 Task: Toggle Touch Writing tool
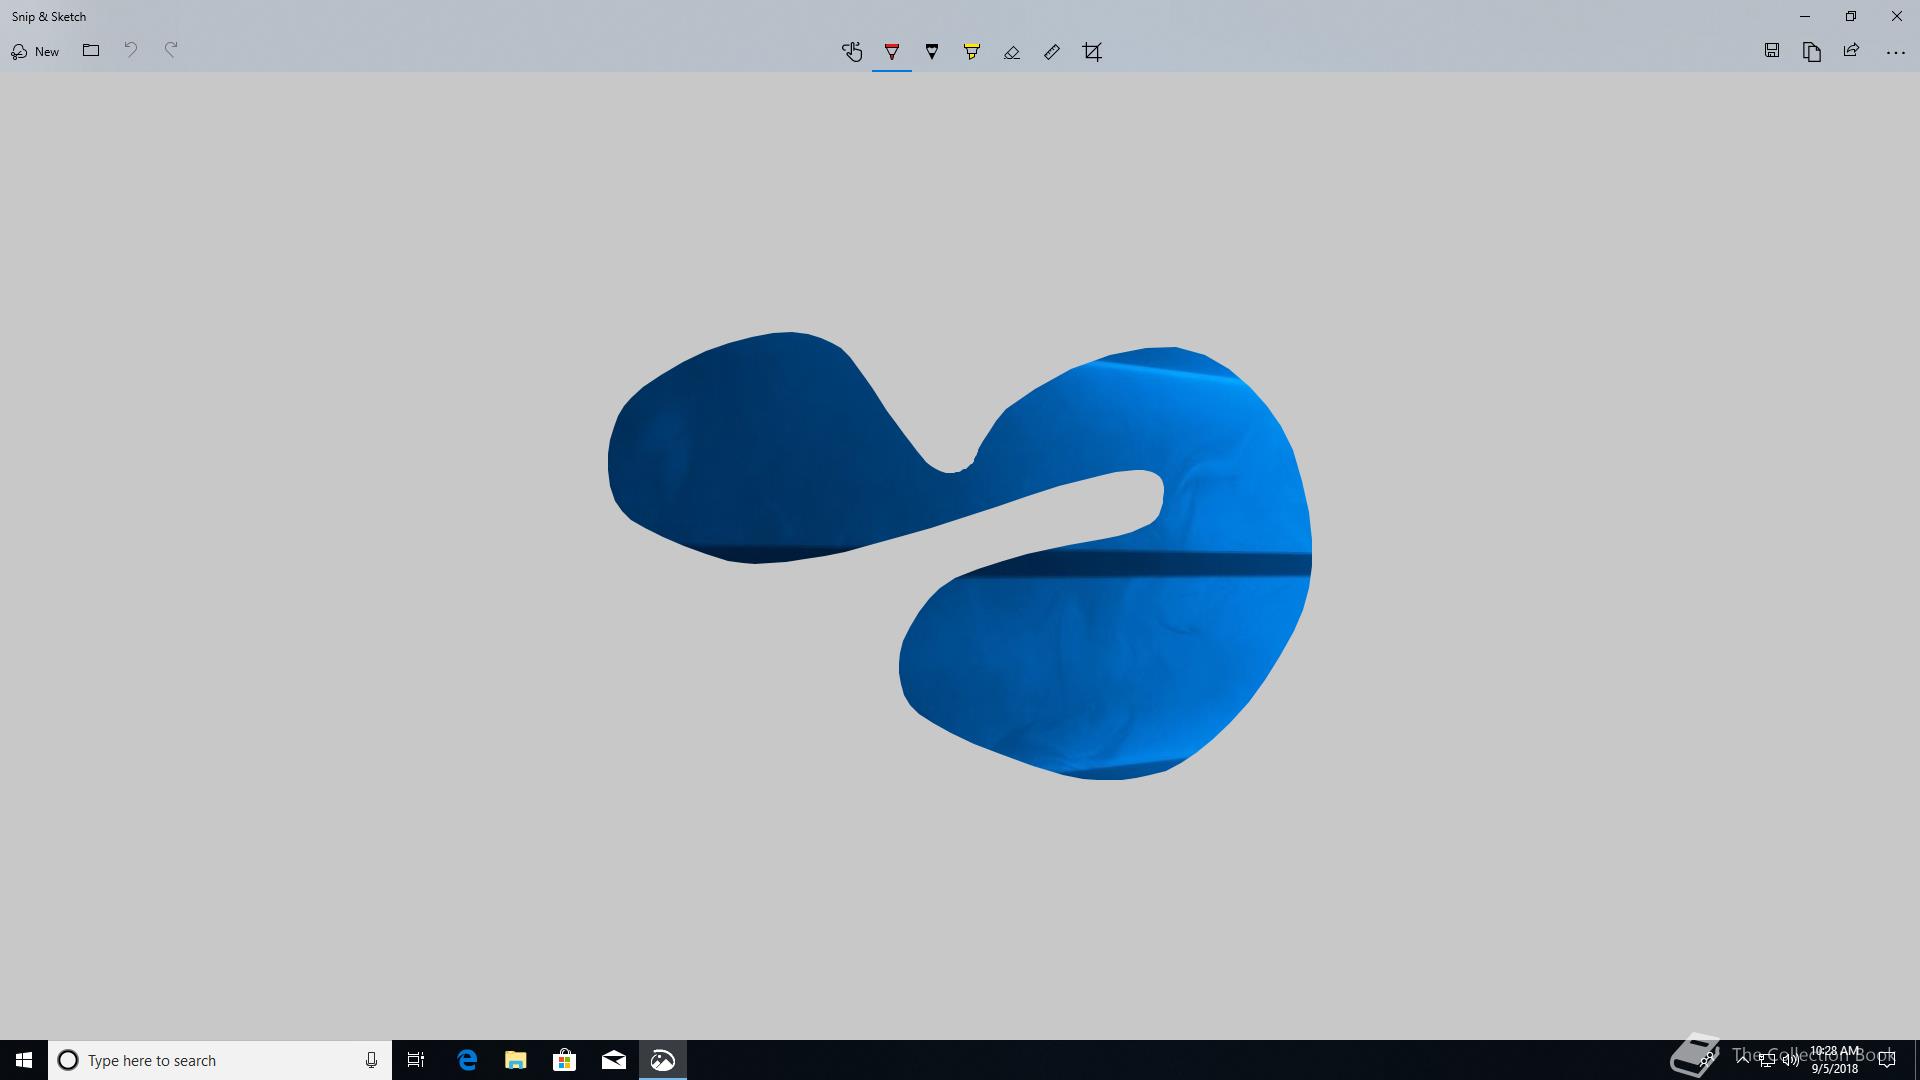[x=852, y=52]
